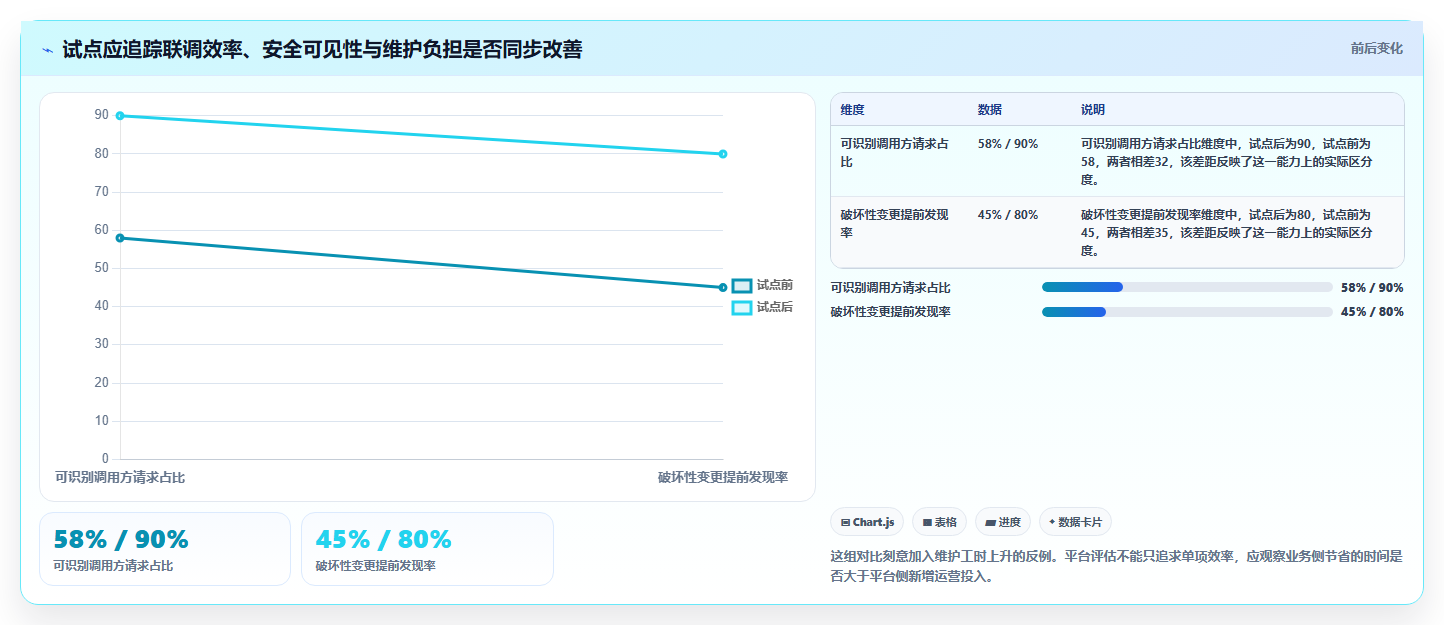Screen dimensions: 1444x625
Task: Click x-axis label 破坏性变更提前发现率
Action: coord(723,477)
